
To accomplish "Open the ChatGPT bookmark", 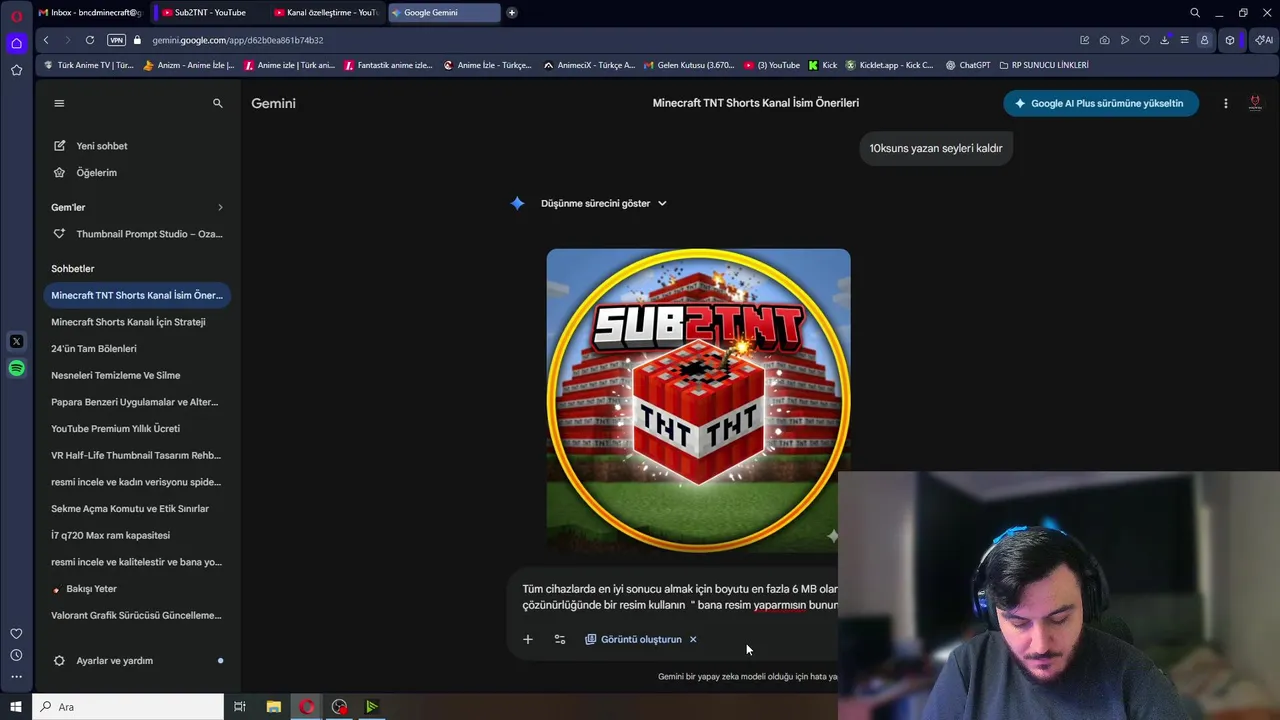I will [x=967, y=65].
